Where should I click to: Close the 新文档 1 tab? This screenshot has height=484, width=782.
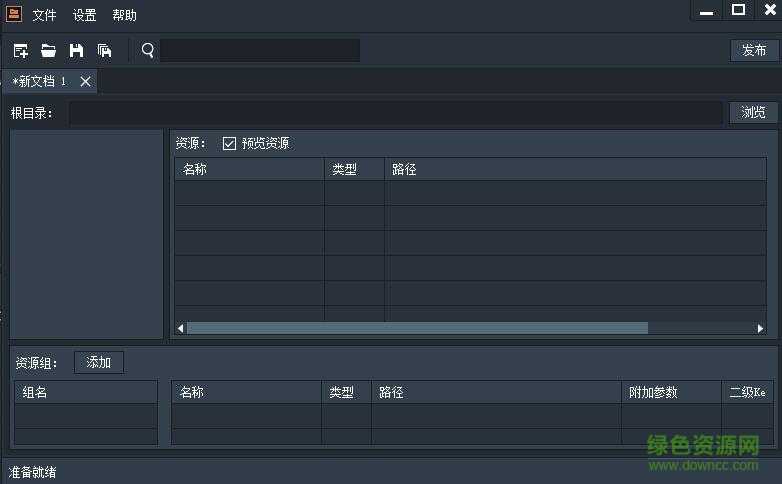coord(86,81)
